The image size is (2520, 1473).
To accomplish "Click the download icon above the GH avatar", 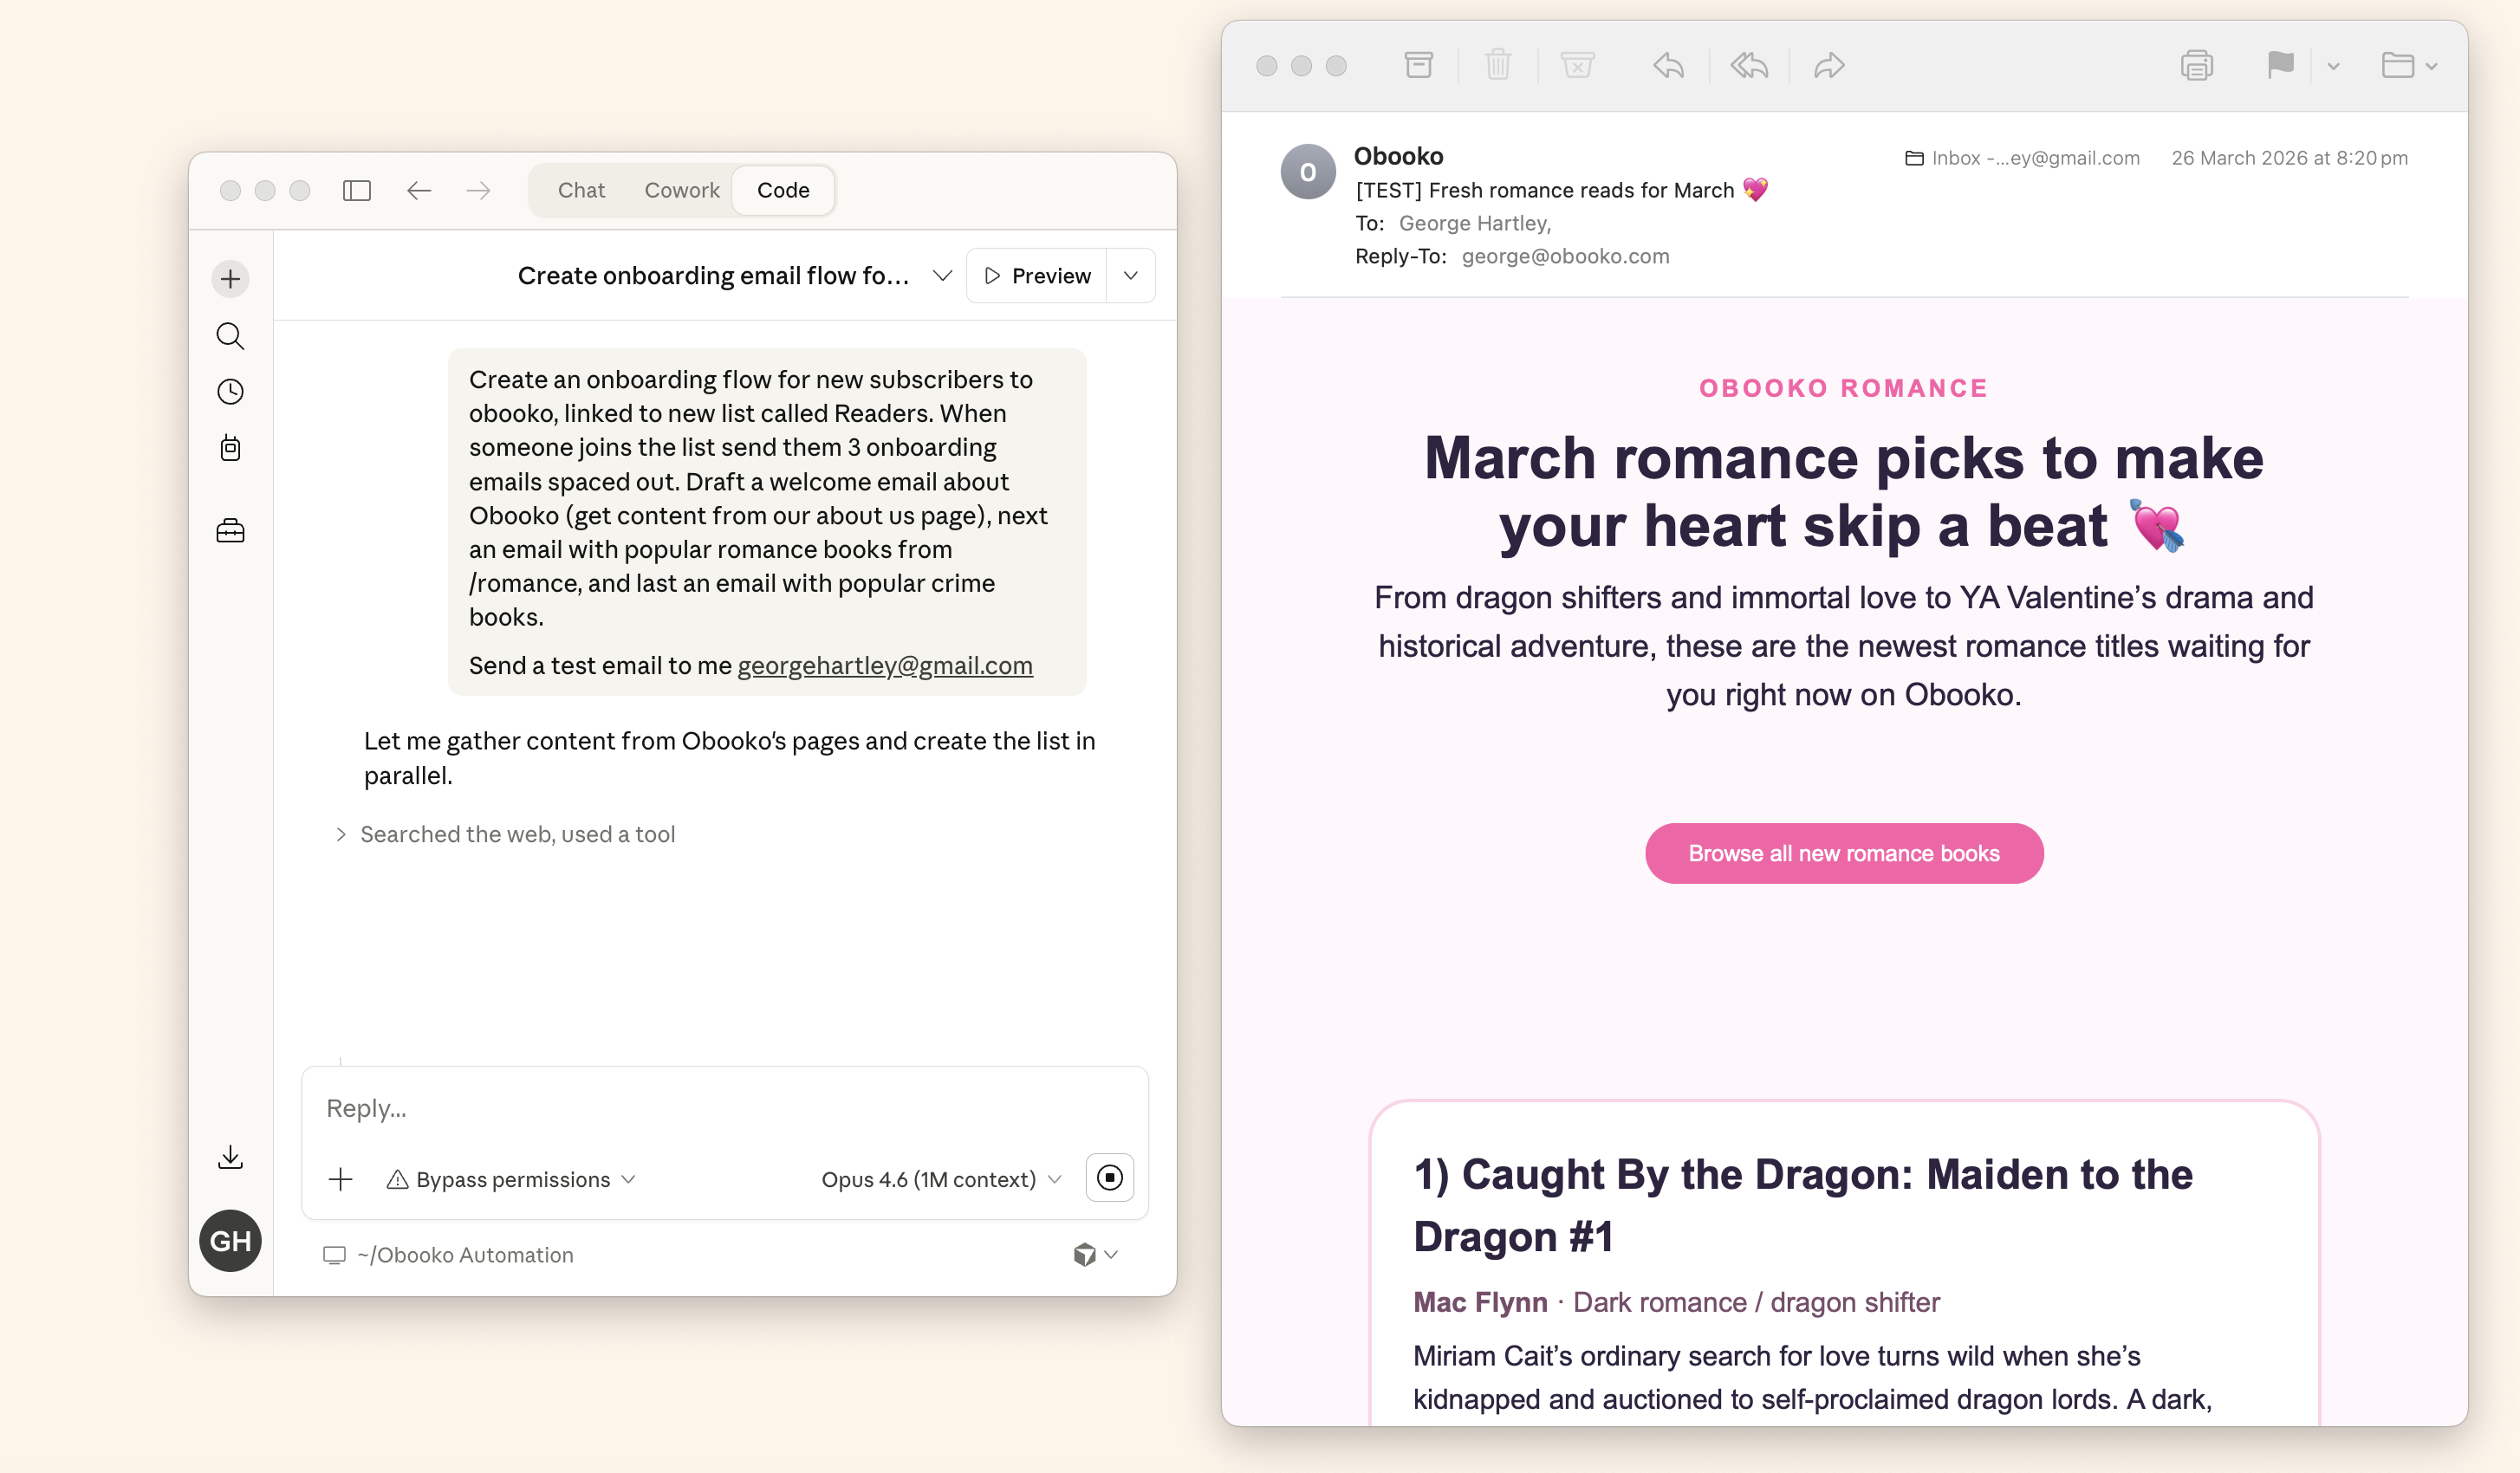I will coord(230,1157).
